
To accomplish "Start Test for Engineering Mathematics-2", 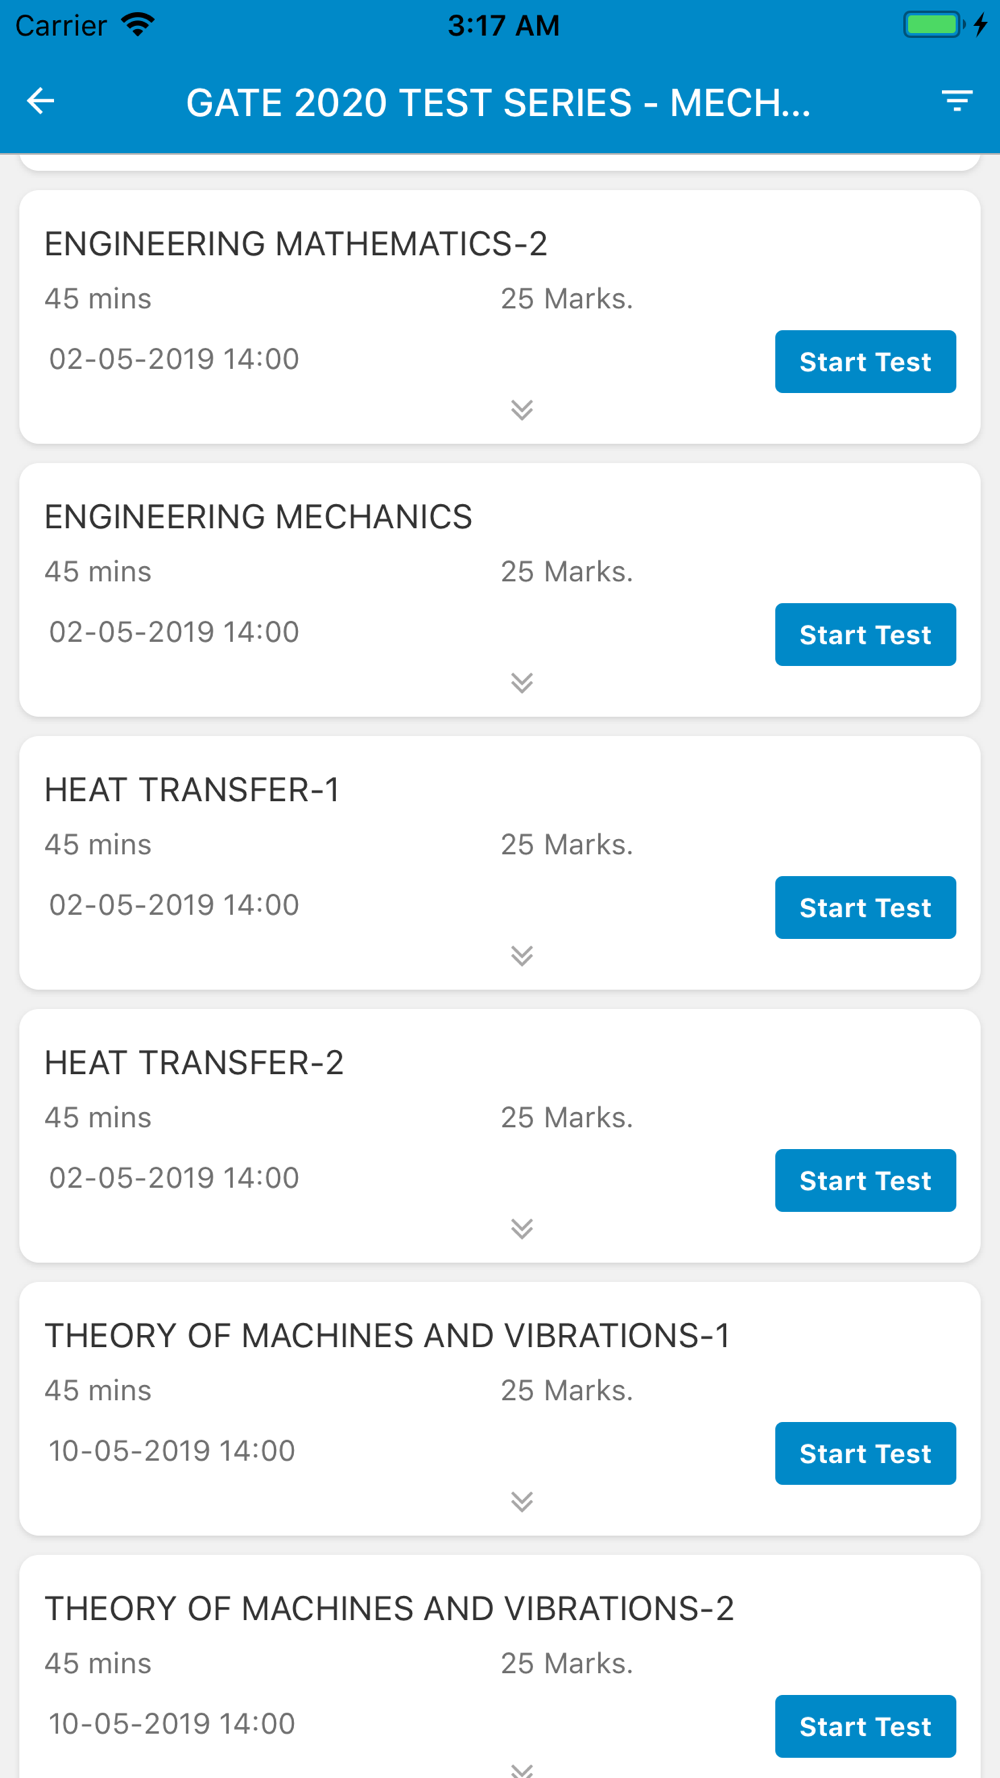I will (x=865, y=362).
